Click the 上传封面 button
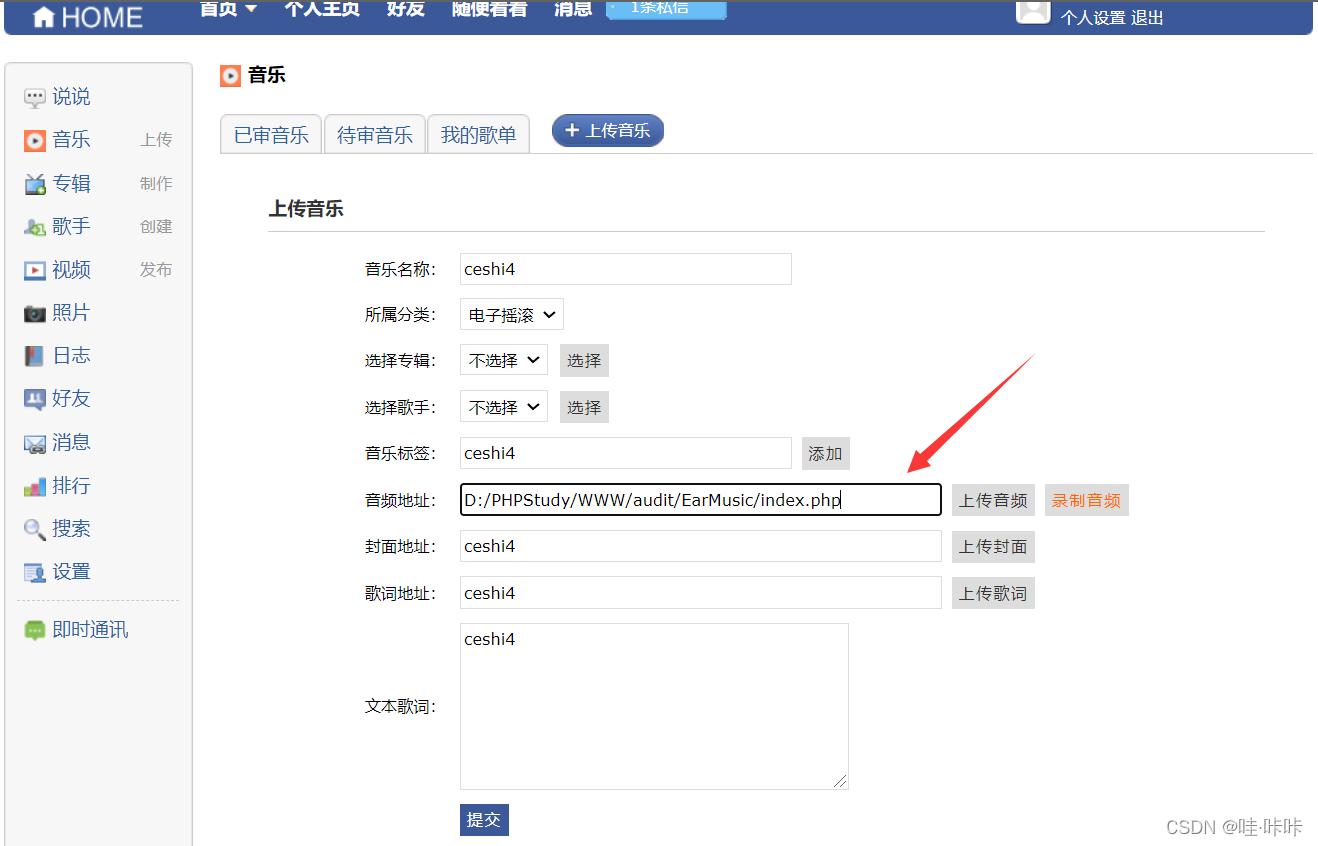 click(x=993, y=546)
